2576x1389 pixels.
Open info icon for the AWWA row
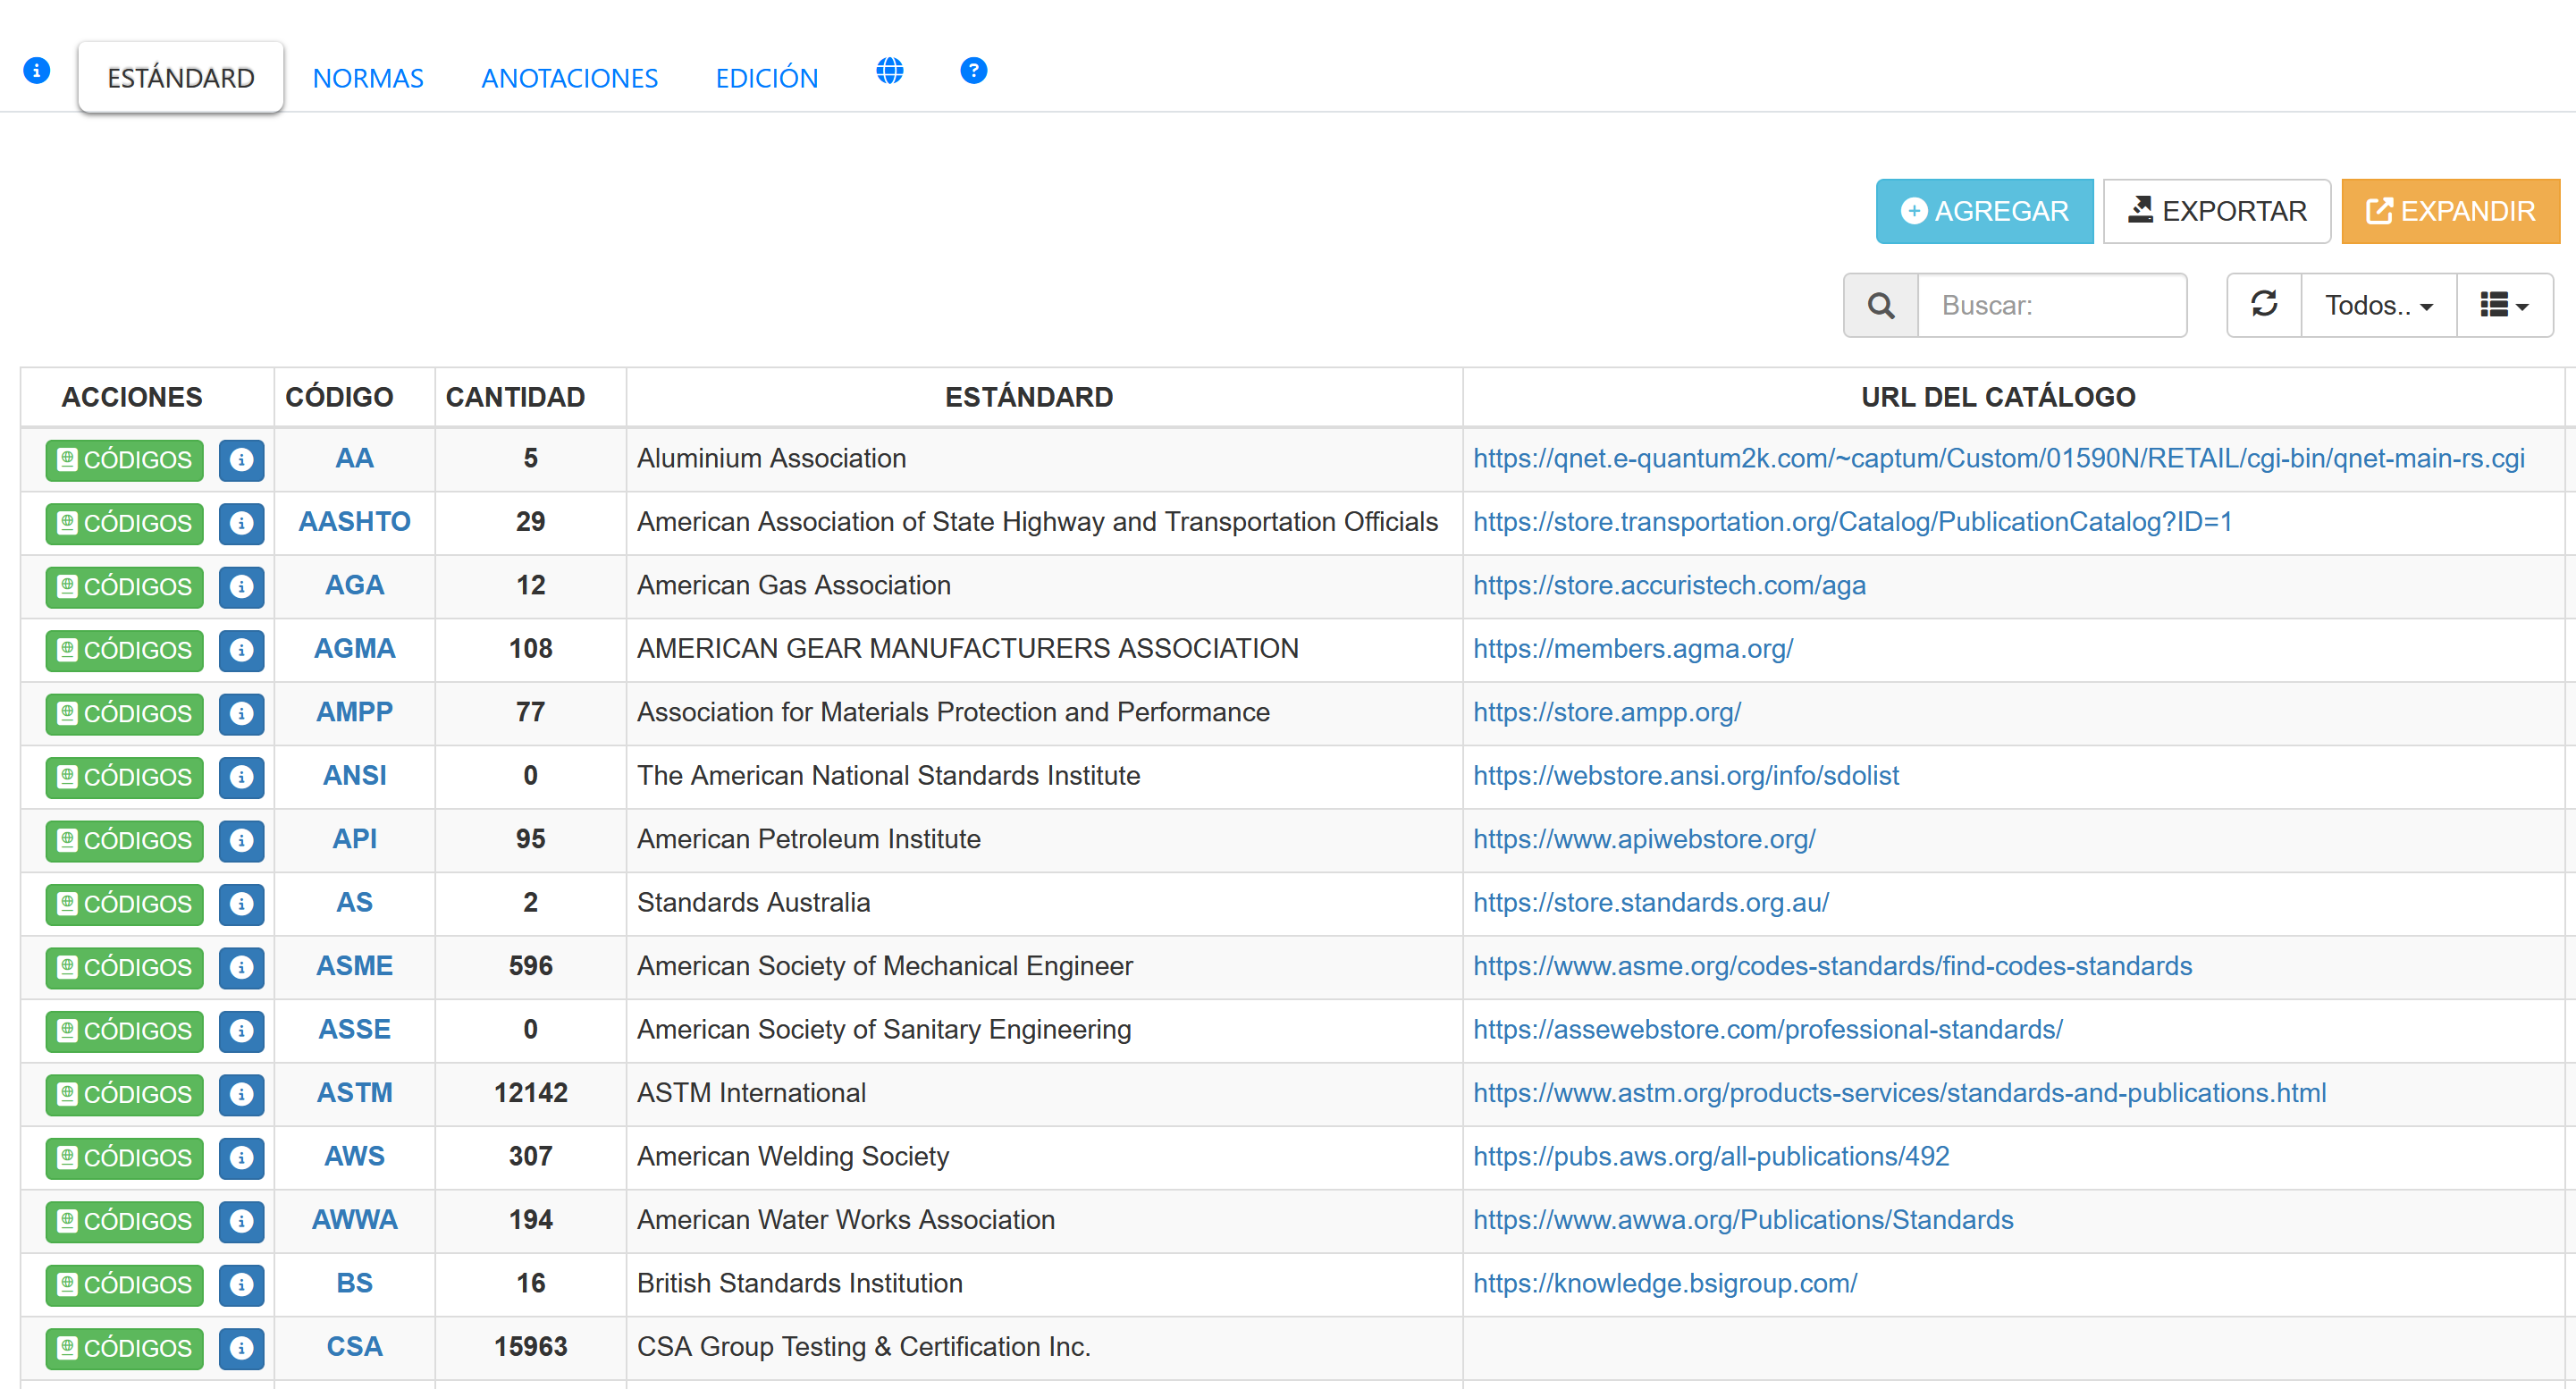click(x=241, y=1222)
